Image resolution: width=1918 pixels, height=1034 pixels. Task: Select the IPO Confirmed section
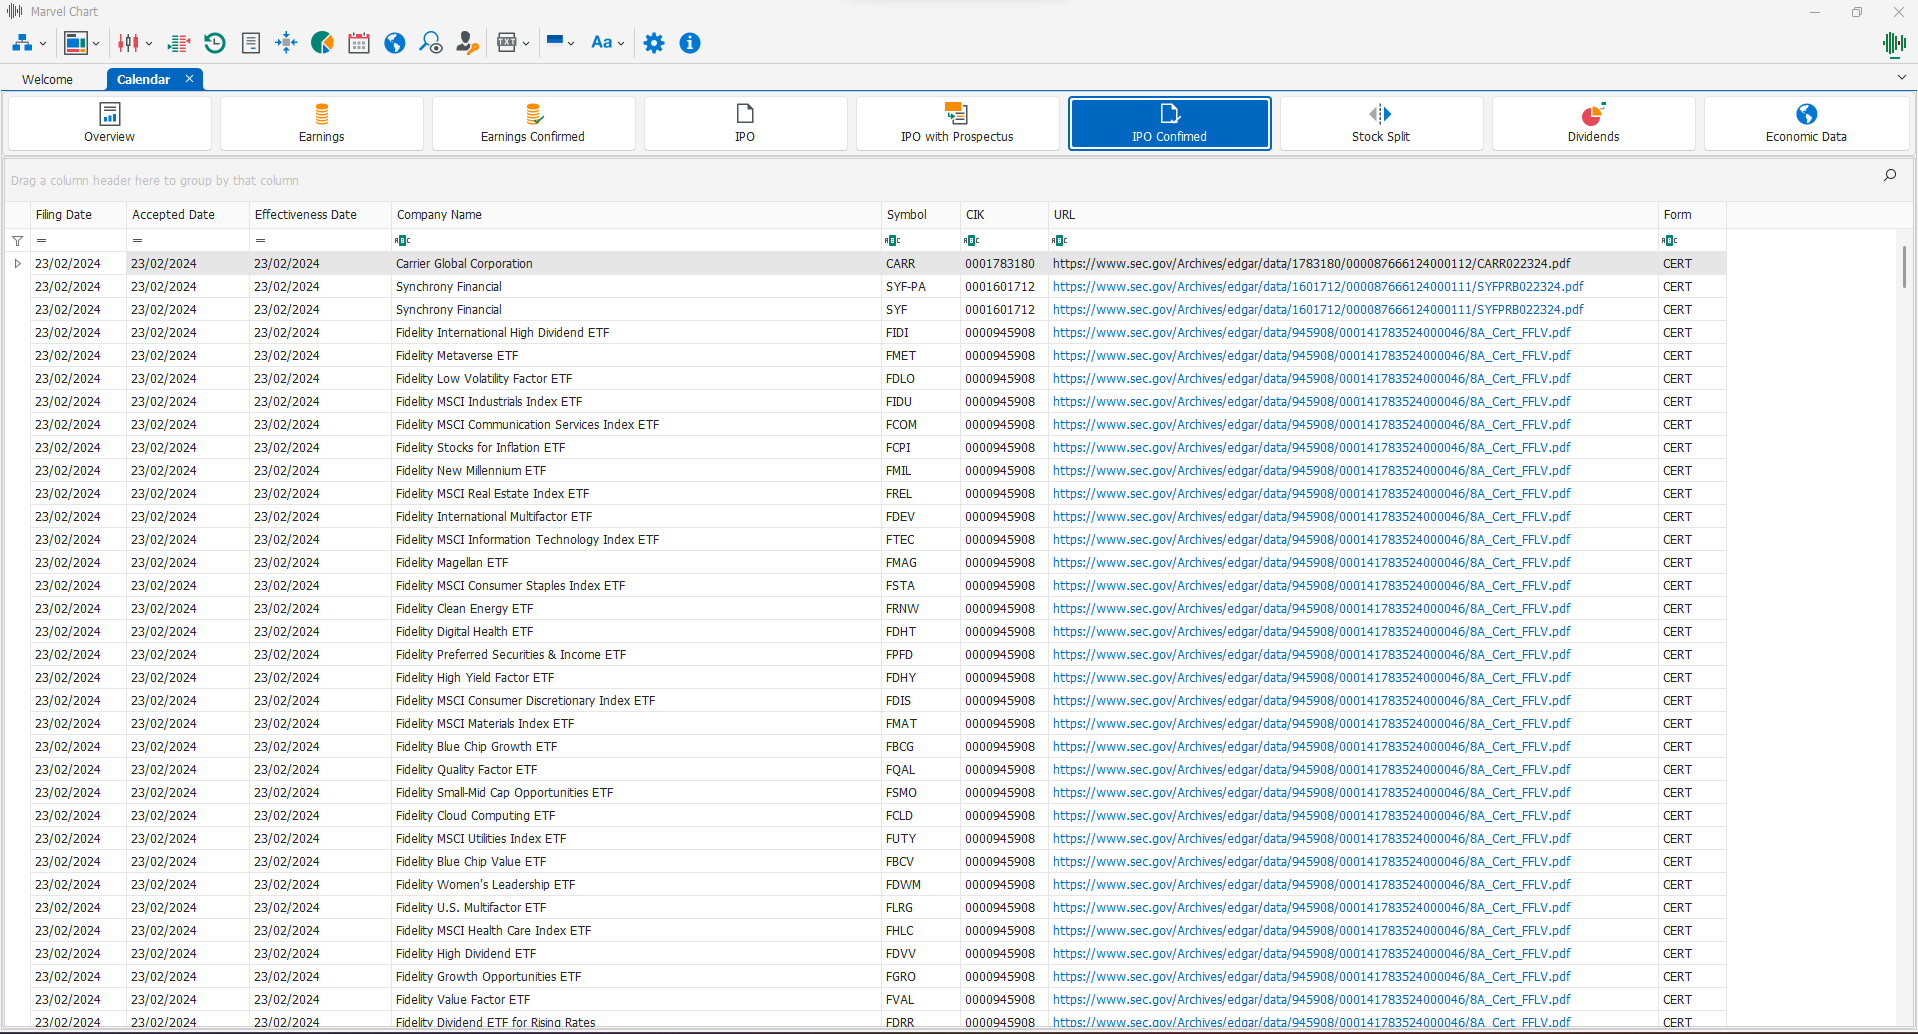(x=1169, y=123)
